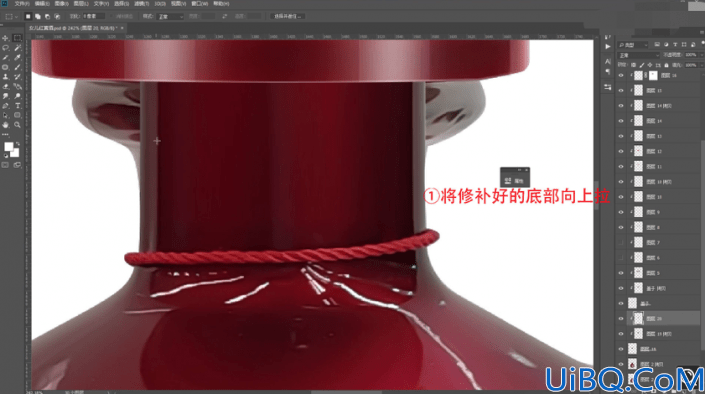Select the Clone Stamp tool
The height and width of the screenshot is (394, 705).
[x=5, y=77]
